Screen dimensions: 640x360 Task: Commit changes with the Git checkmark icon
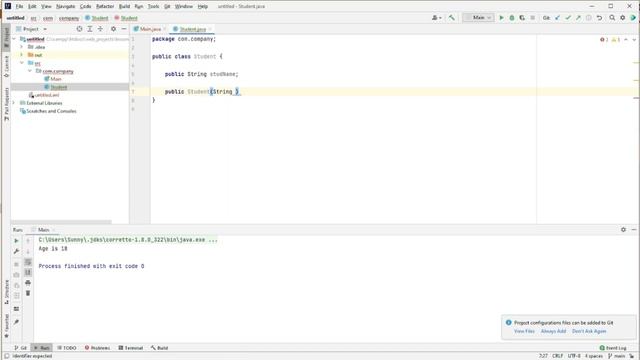(x=568, y=18)
